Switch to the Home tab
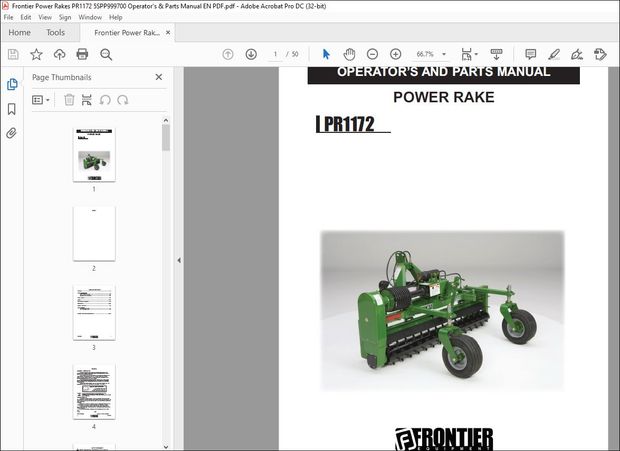The image size is (620, 451). (19, 32)
